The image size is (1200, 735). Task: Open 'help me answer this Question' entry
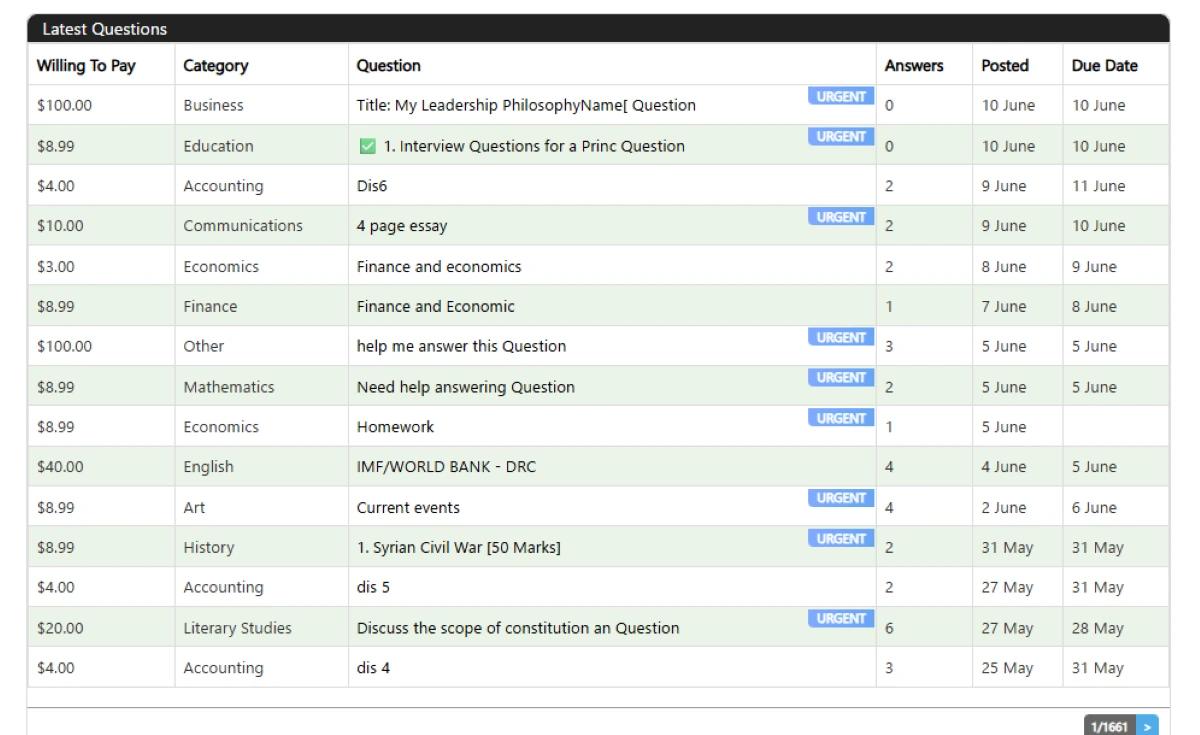point(461,347)
